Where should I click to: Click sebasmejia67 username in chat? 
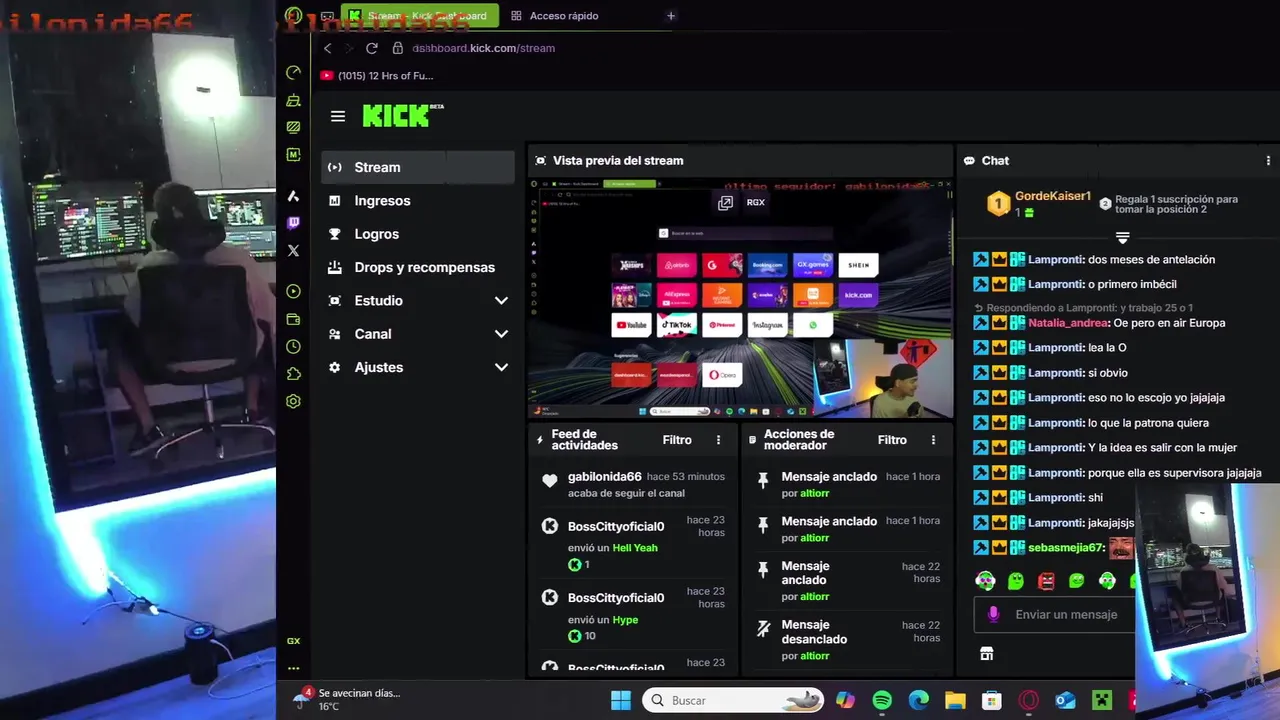coord(1065,548)
